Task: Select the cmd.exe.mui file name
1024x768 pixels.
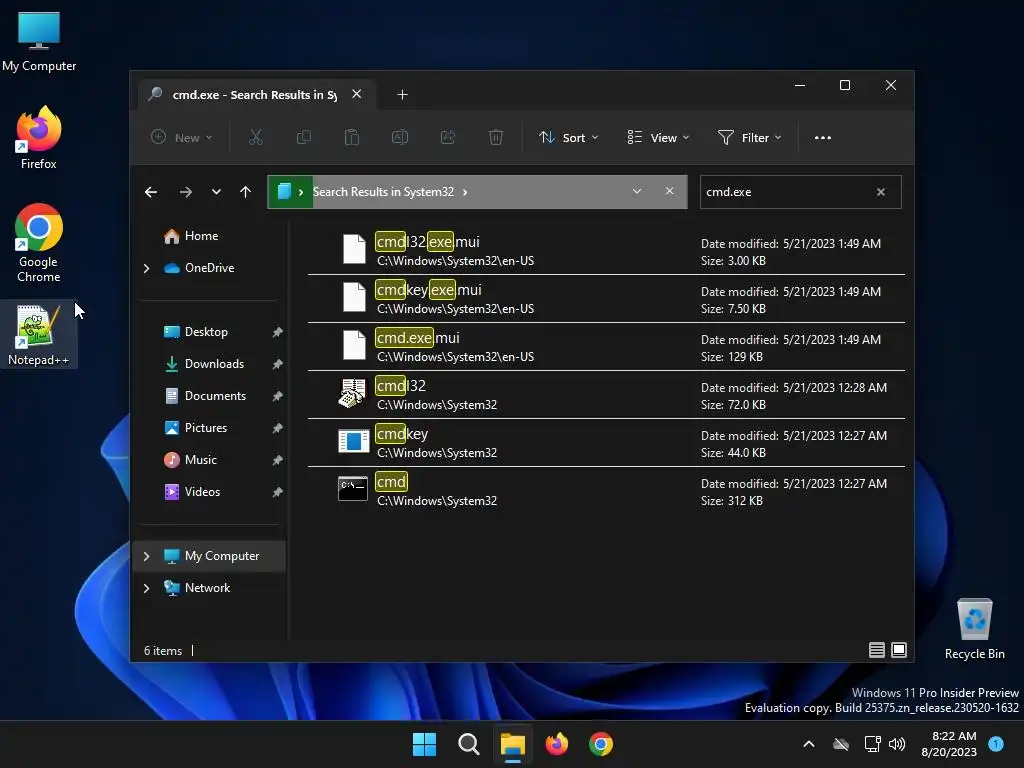Action: click(417, 338)
